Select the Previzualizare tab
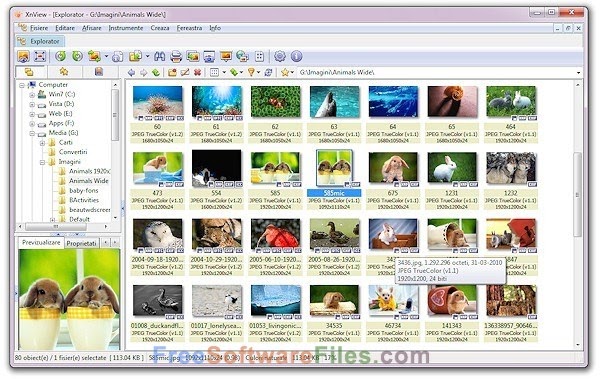 click(41, 243)
